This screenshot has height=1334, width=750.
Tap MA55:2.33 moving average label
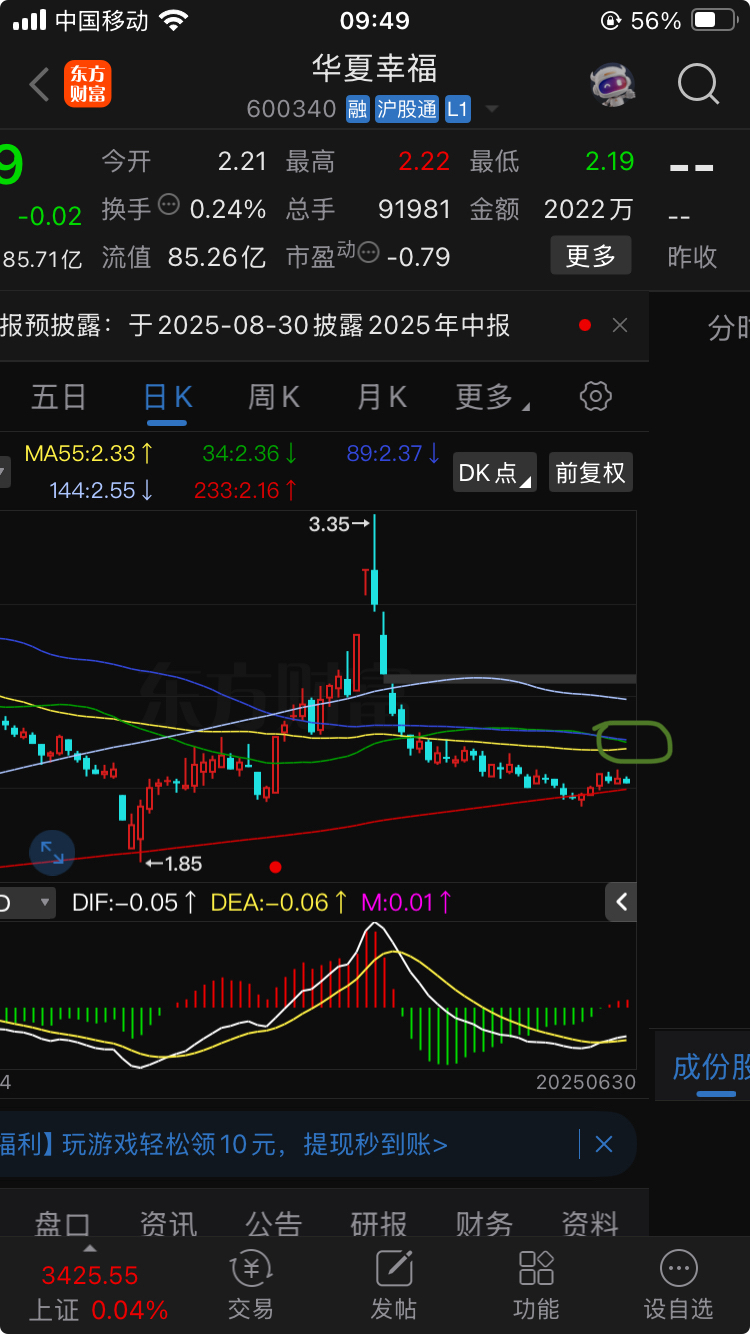89,453
